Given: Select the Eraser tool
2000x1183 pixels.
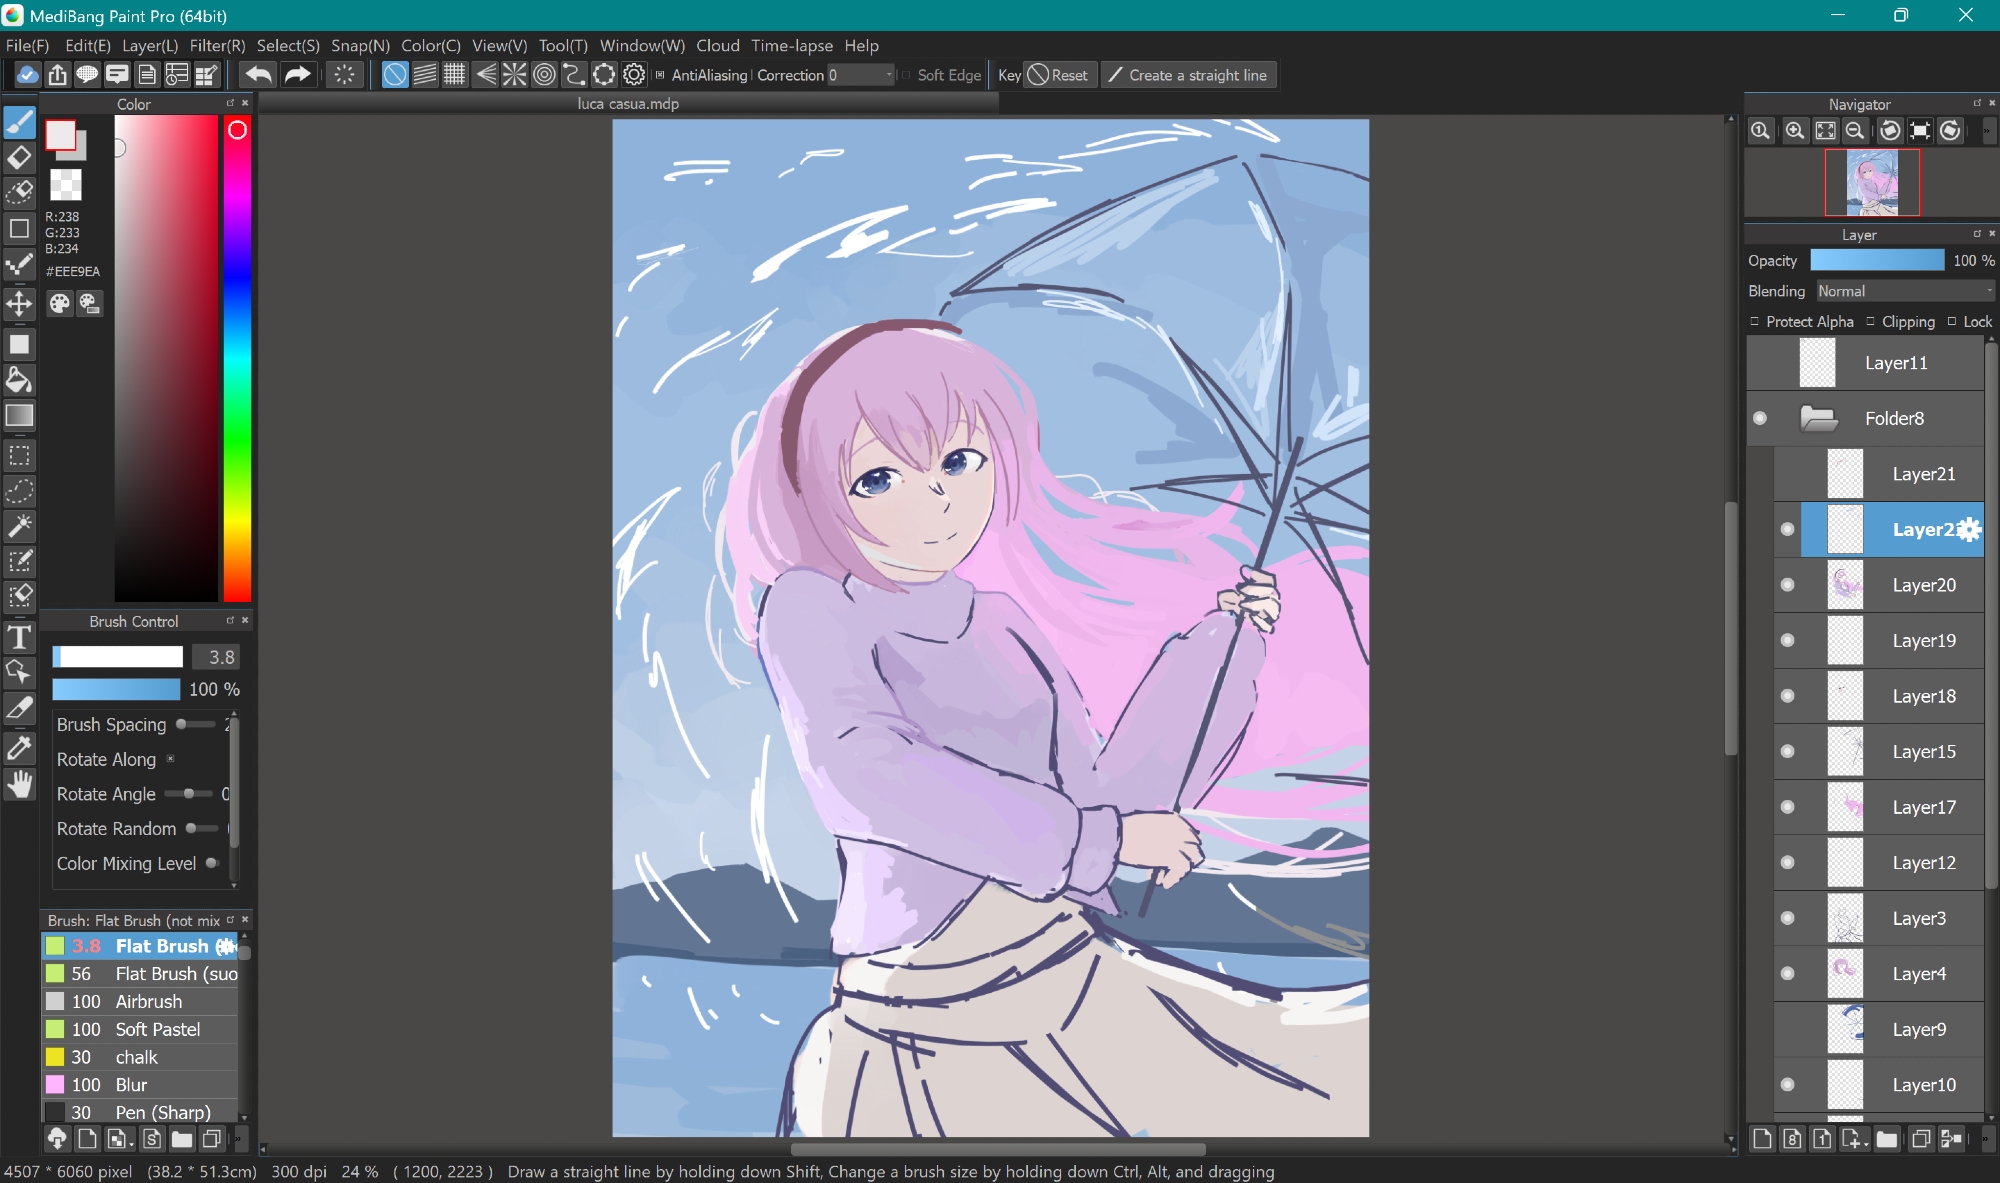Looking at the screenshot, I should point(19,157).
